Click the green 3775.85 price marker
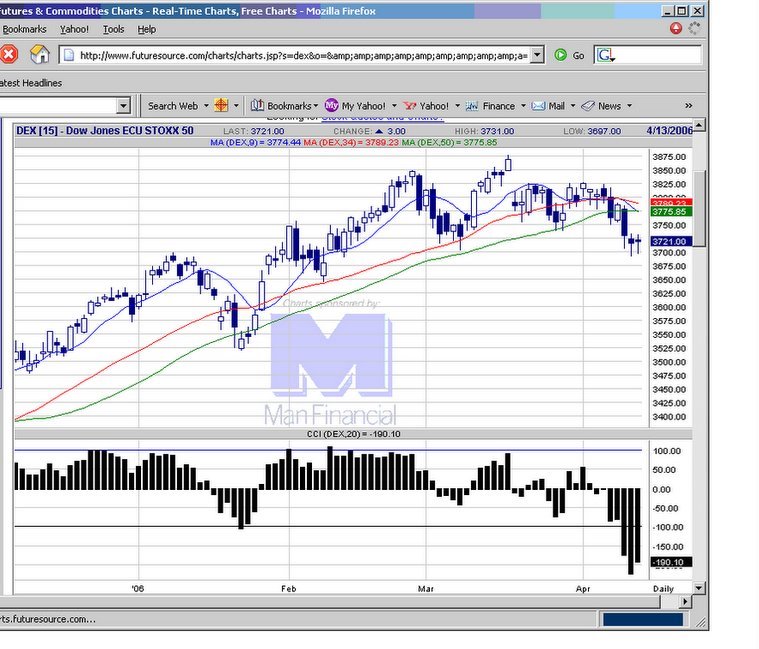759x649 pixels. click(x=670, y=212)
